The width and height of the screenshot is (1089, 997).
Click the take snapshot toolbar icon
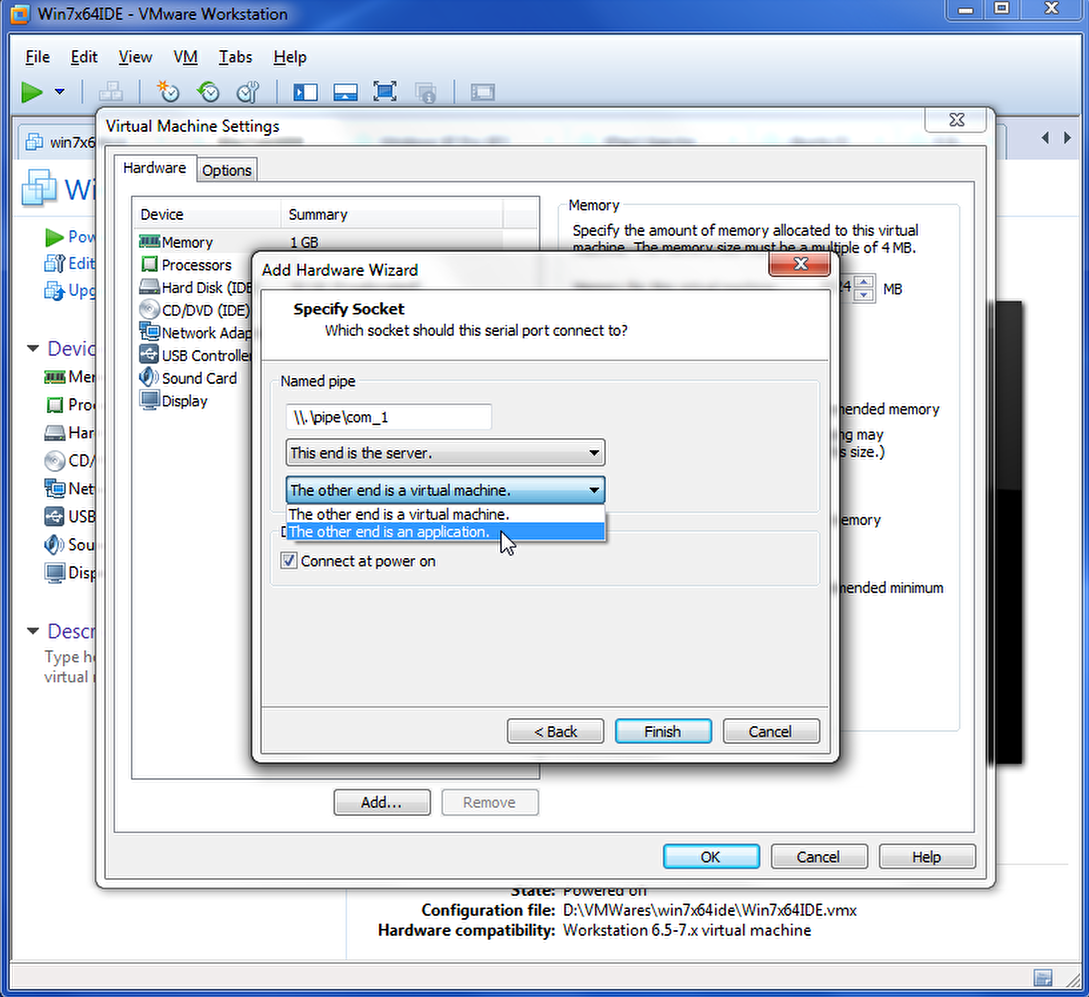pyautogui.click(x=168, y=92)
